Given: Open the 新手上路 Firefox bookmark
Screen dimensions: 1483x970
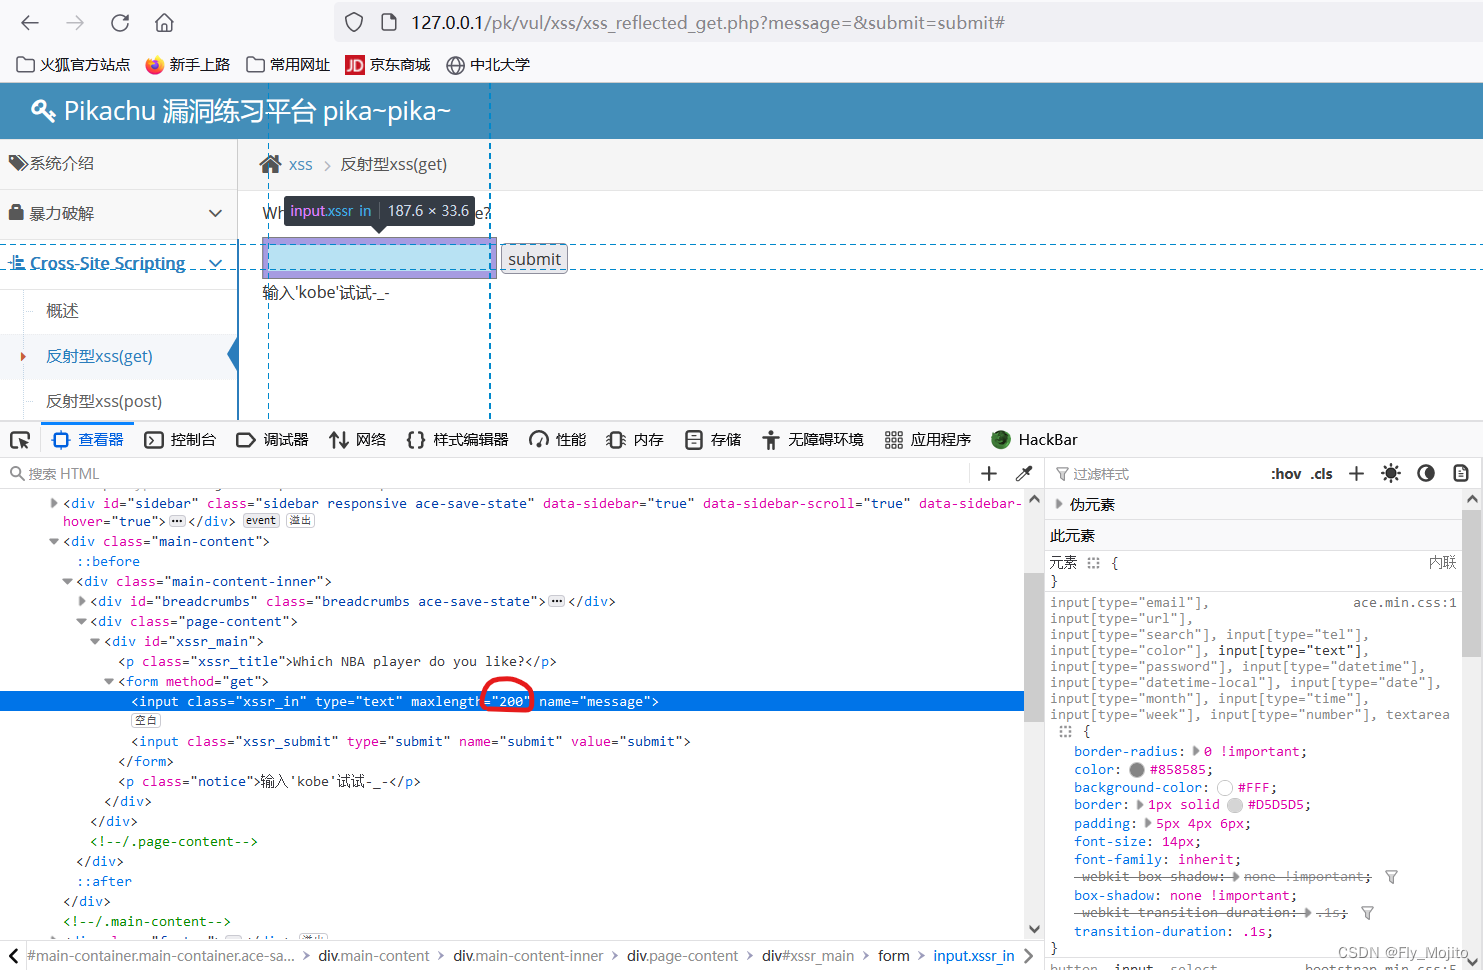Looking at the screenshot, I should pyautogui.click(x=188, y=65).
